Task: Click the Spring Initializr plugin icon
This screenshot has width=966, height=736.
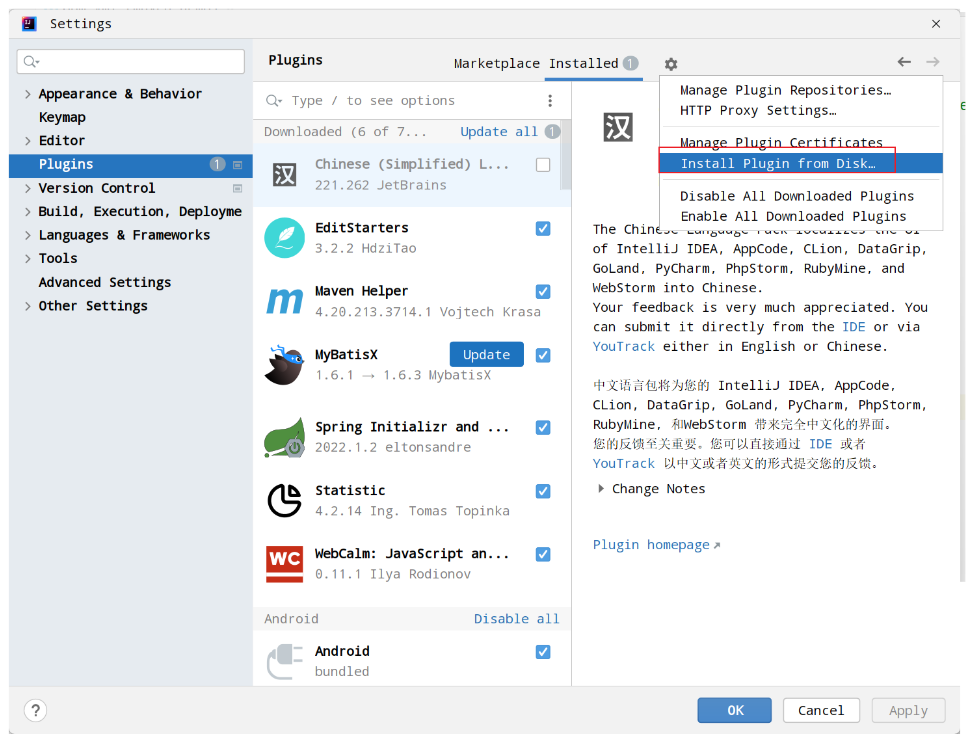Action: [284, 437]
